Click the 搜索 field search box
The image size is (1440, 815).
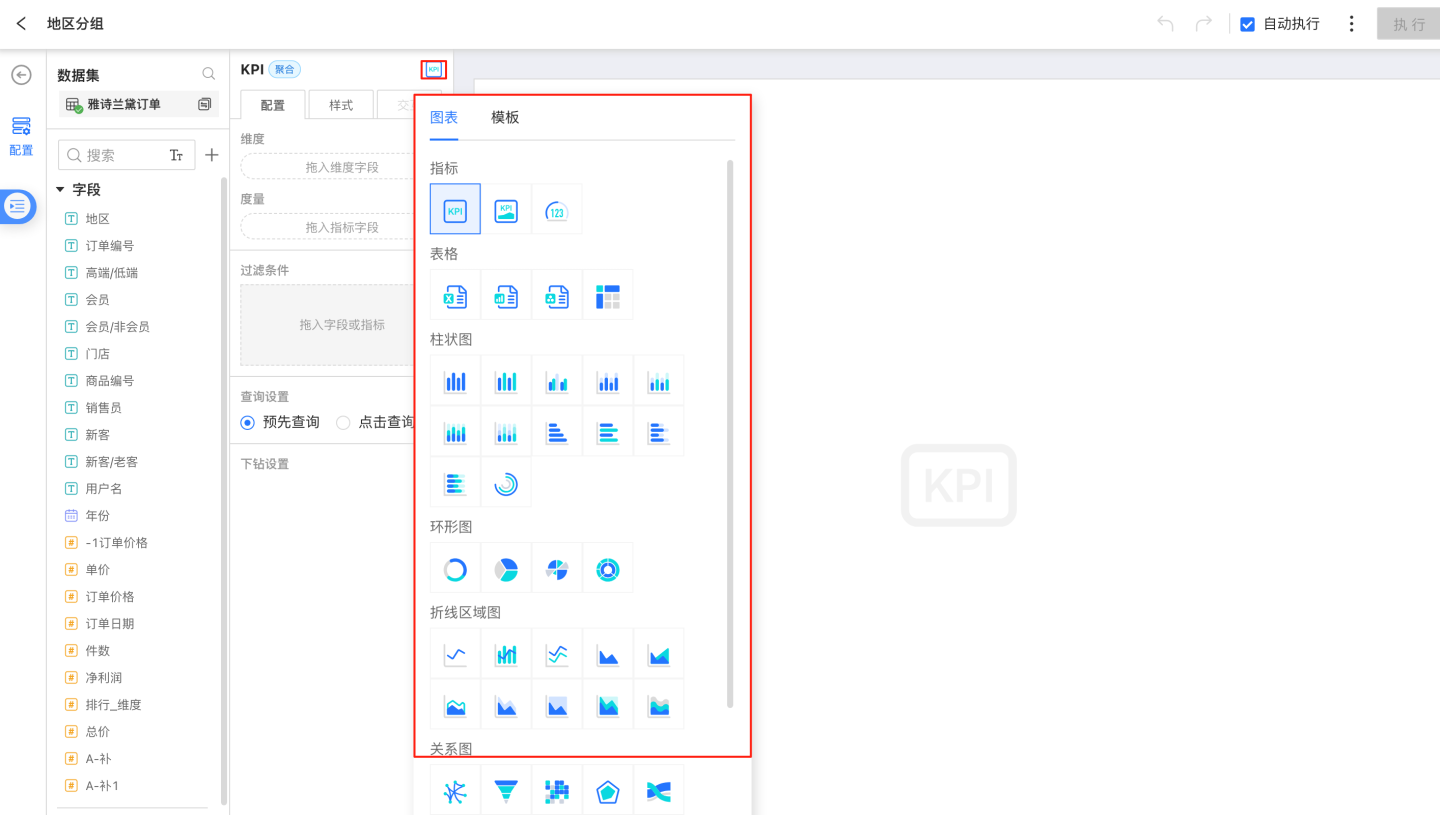pos(112,155)
